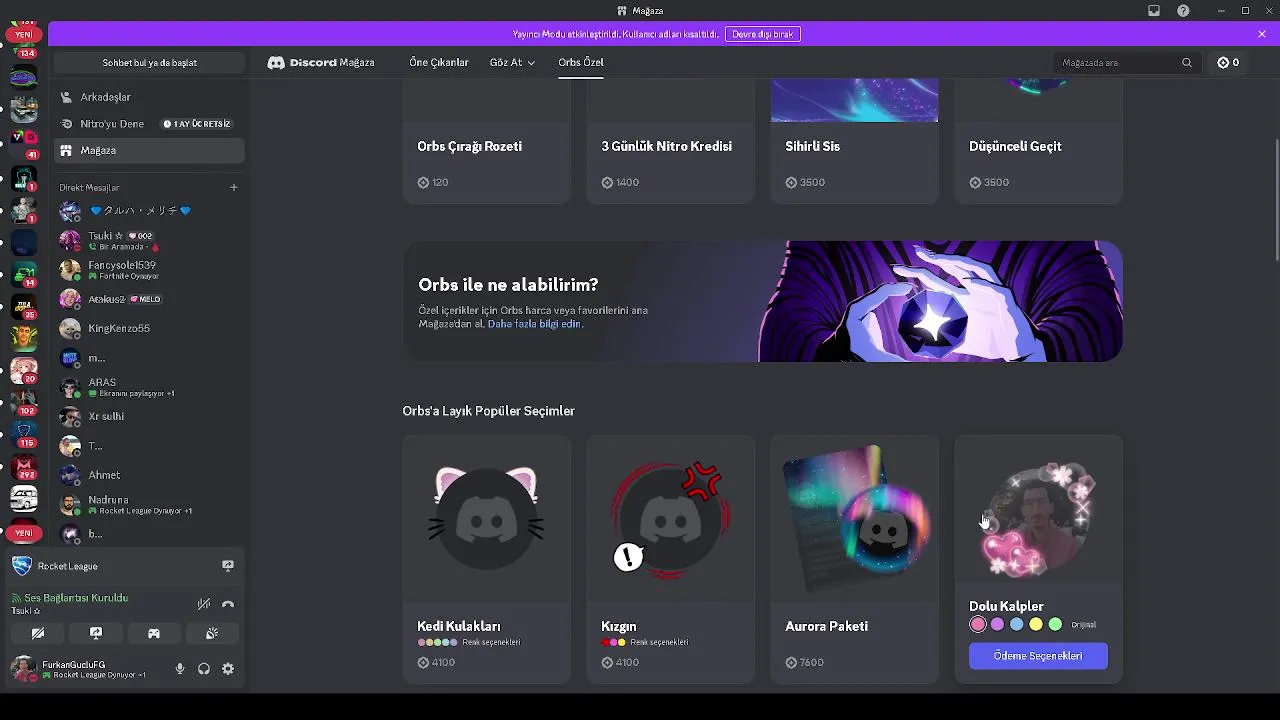
Task: Dismiss the purple streamer mode banner
Action: (x=1262, y=34)
